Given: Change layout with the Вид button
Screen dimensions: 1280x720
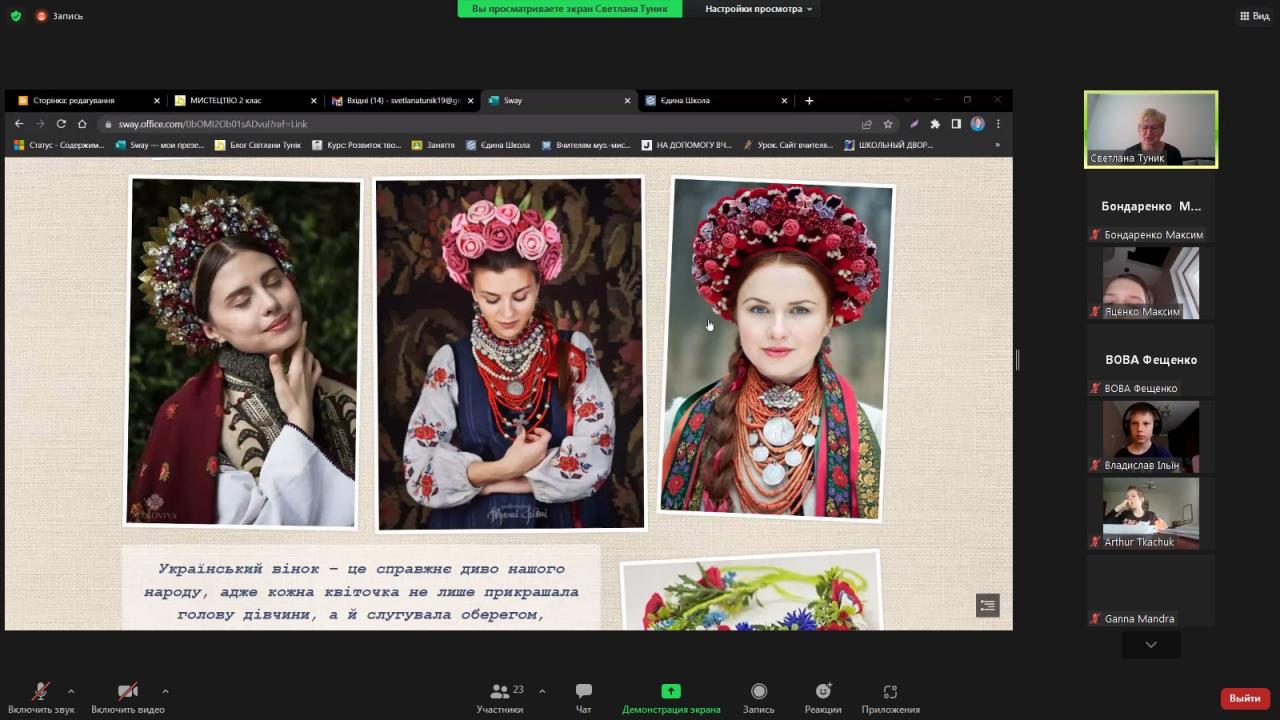Looking at the screenshot, I should (1254, 16).
